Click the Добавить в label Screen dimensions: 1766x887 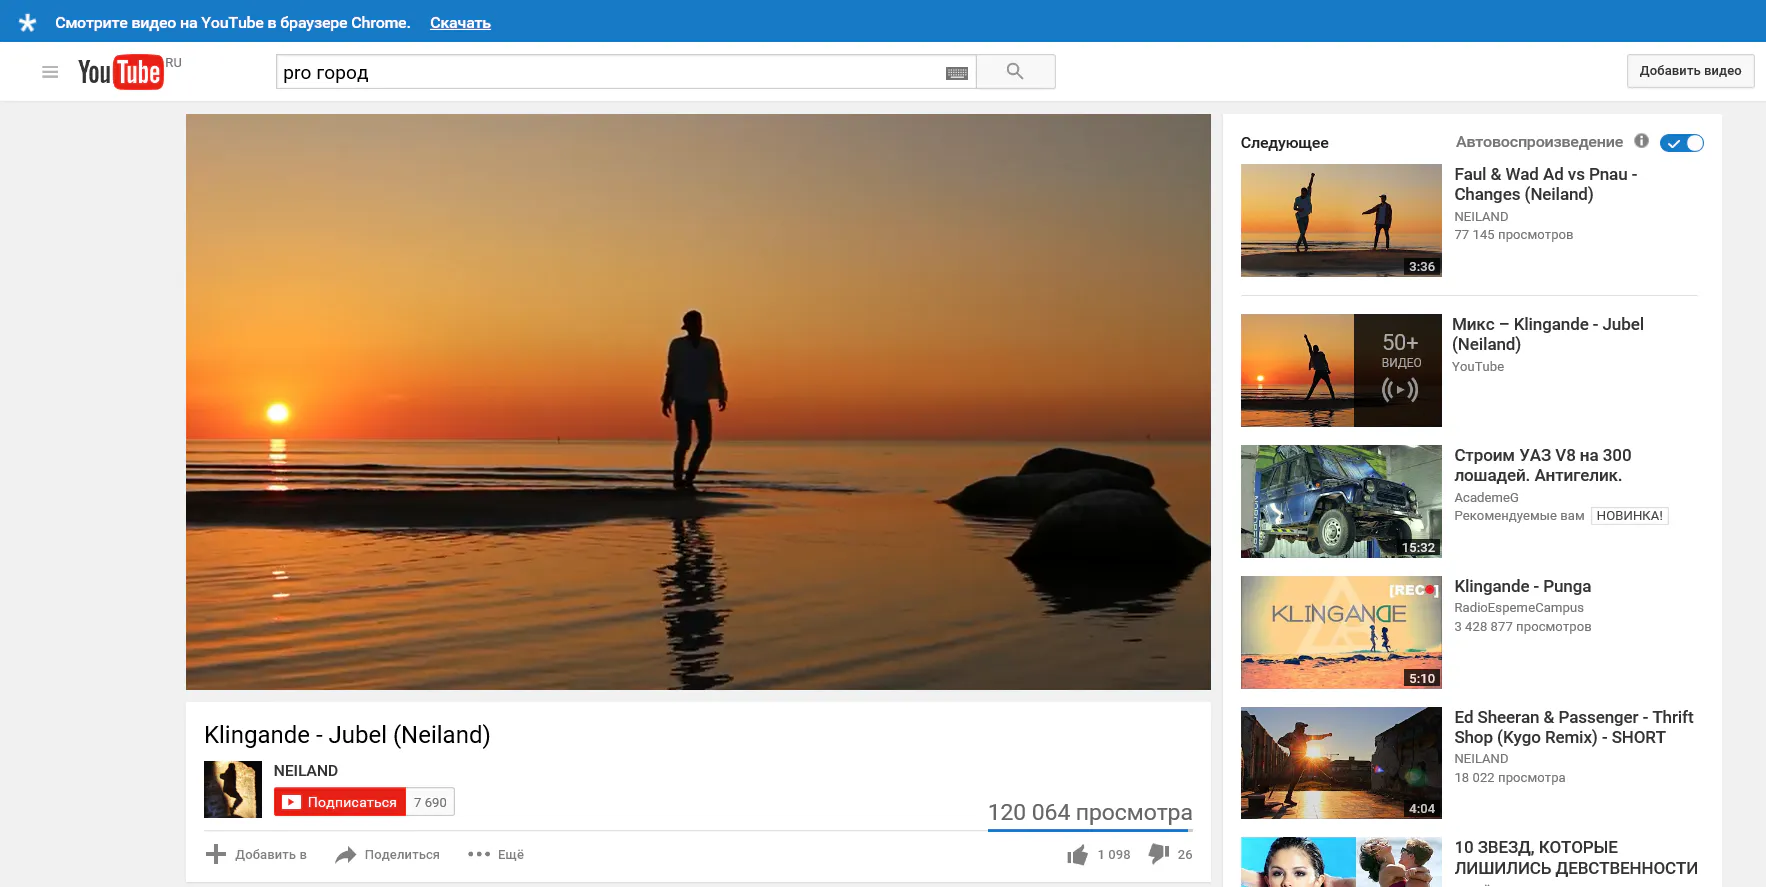point(271,855)
